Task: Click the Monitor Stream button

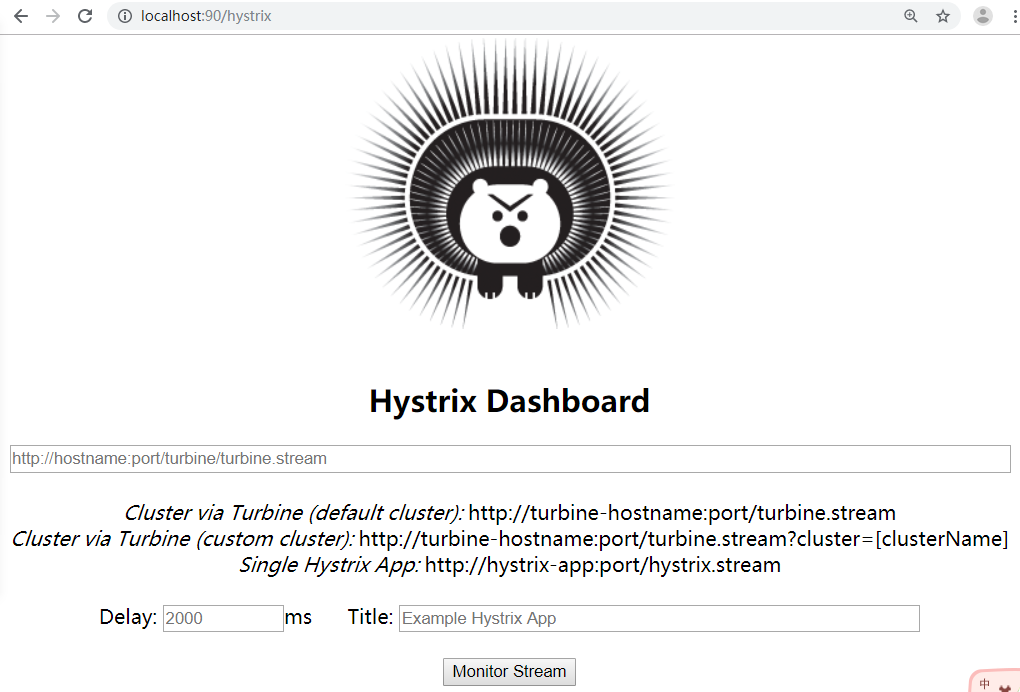Action: click(x=509, y=671)
